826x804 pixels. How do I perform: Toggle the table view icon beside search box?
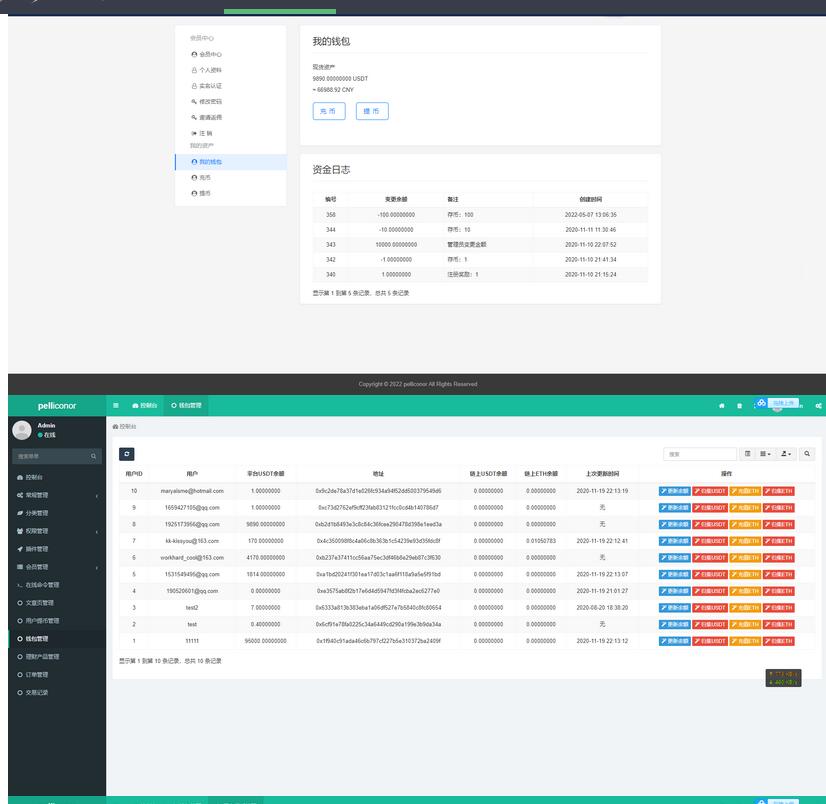coord(747,454)
